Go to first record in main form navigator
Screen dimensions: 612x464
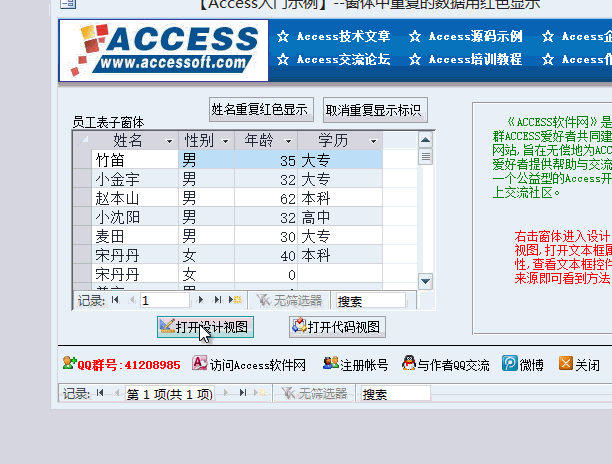coord(100,393)
